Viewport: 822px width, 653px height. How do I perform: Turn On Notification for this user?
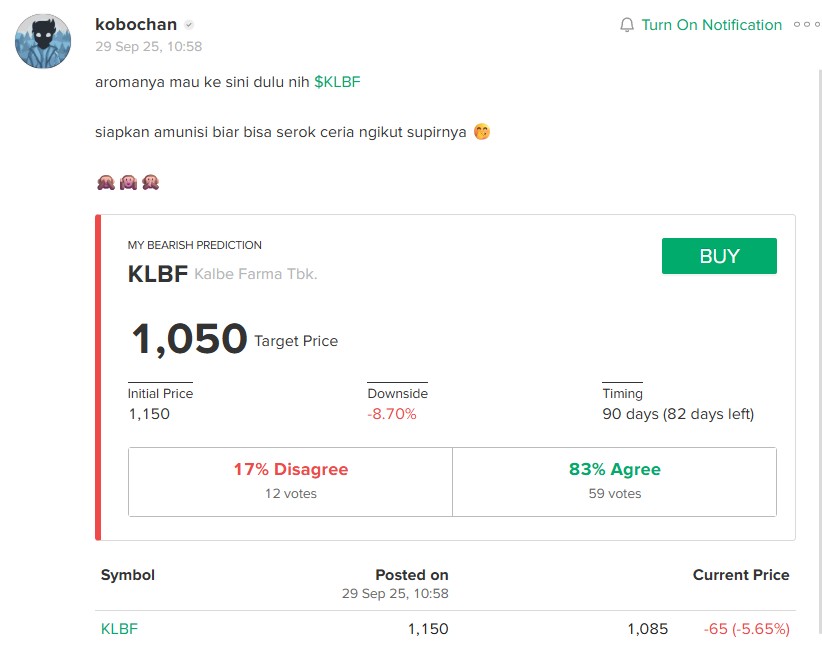coord(711,25)
